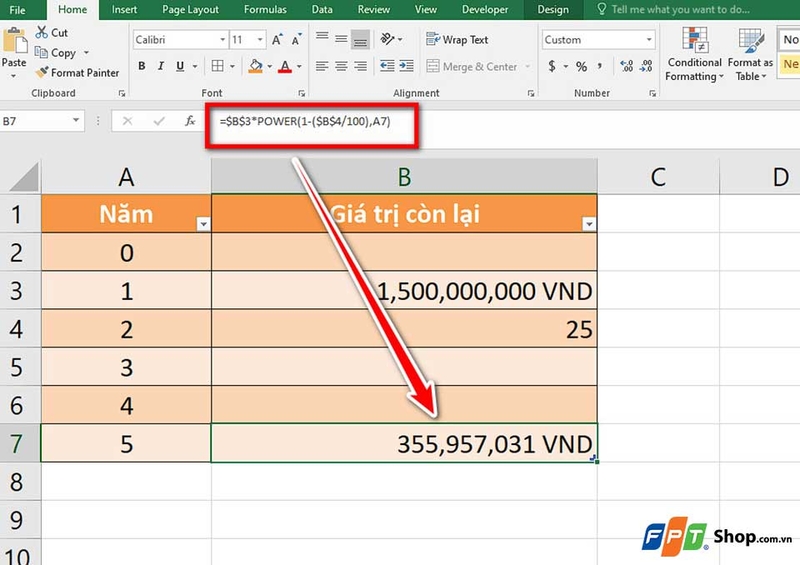
Task: Click the Tell me what you want search box
Action: 673,10
